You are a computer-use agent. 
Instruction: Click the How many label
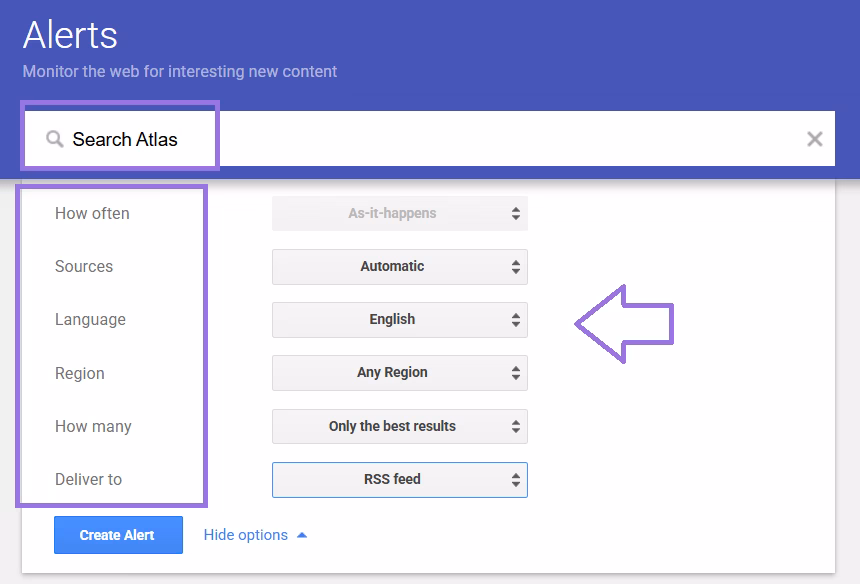point(93,426)
